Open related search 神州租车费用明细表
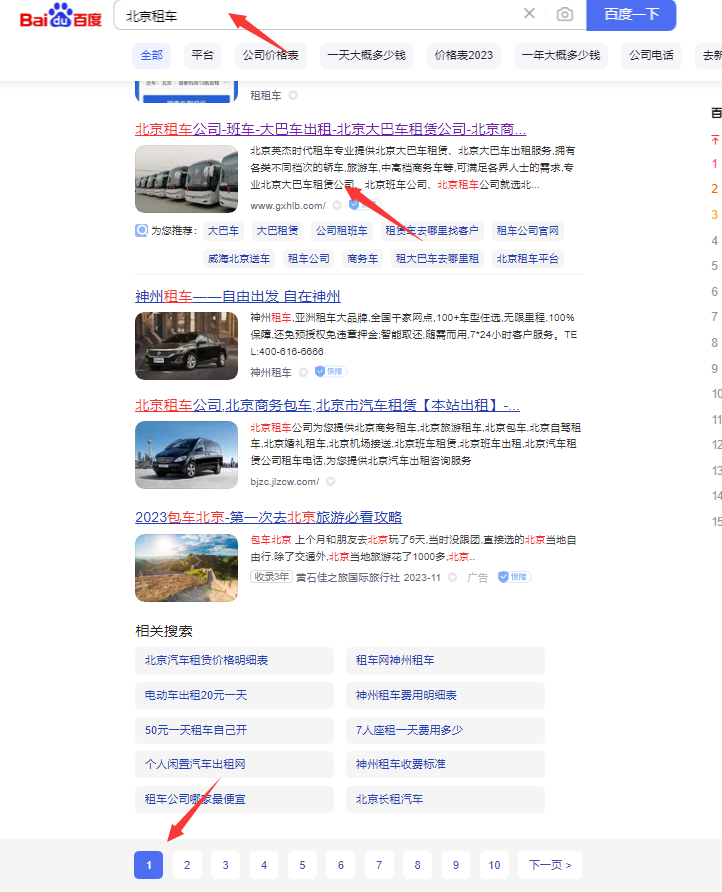The width and height of the screenshot is (722, 892). coord(445,695)
